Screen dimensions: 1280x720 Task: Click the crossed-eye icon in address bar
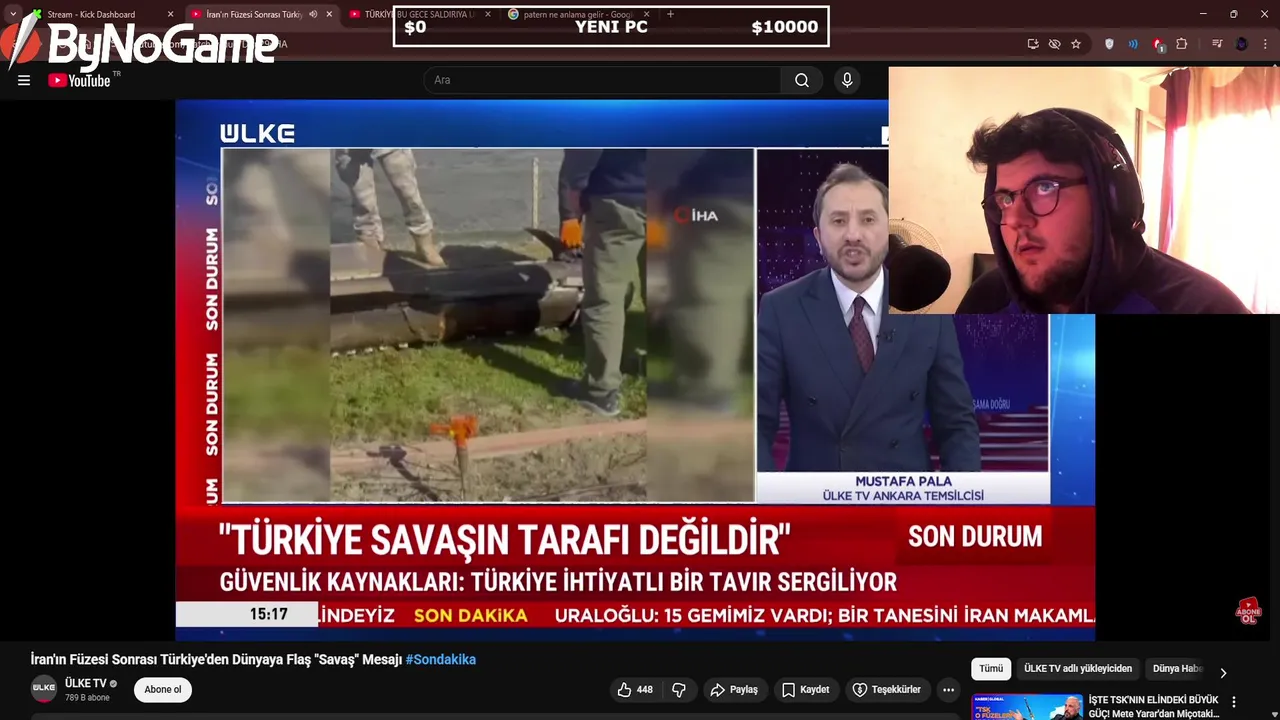click(1054, 44)
